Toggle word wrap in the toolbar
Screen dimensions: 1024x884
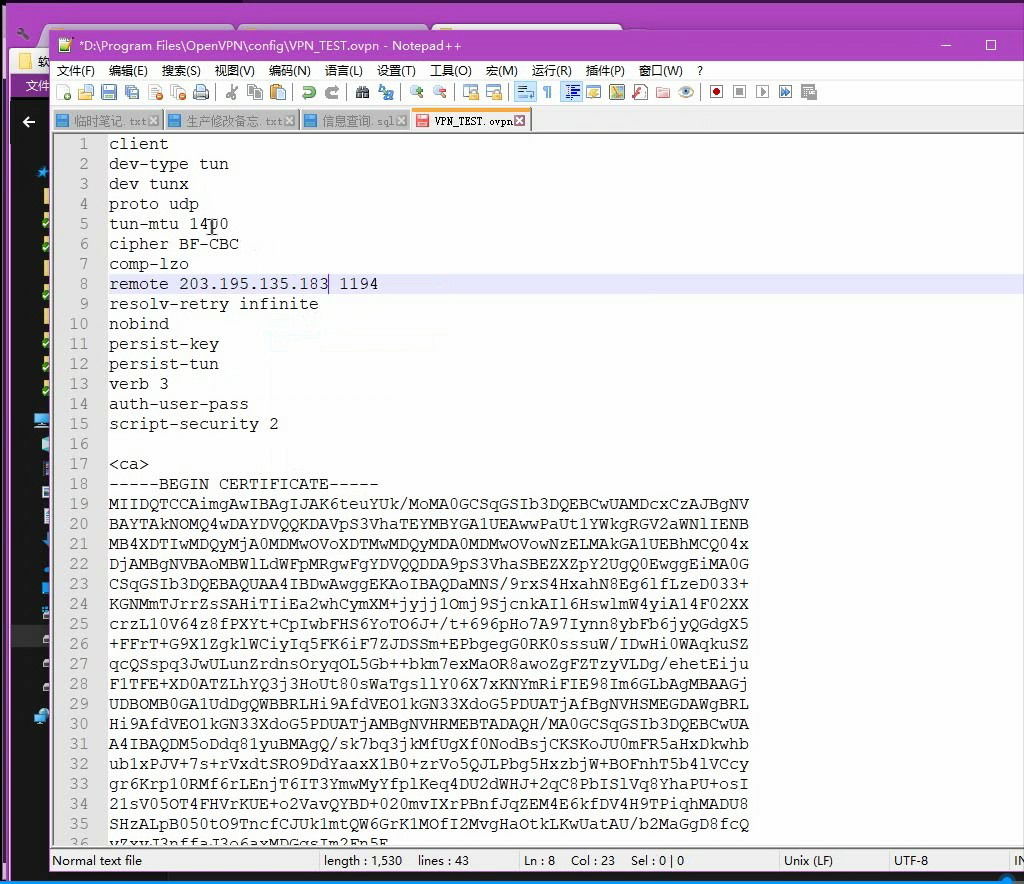[x=525, y=92]
